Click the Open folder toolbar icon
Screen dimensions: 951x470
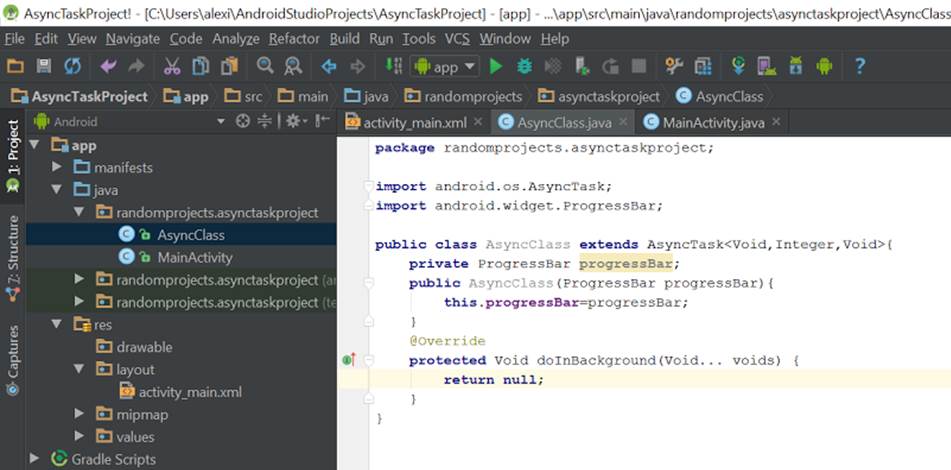(x=15, y=66)
